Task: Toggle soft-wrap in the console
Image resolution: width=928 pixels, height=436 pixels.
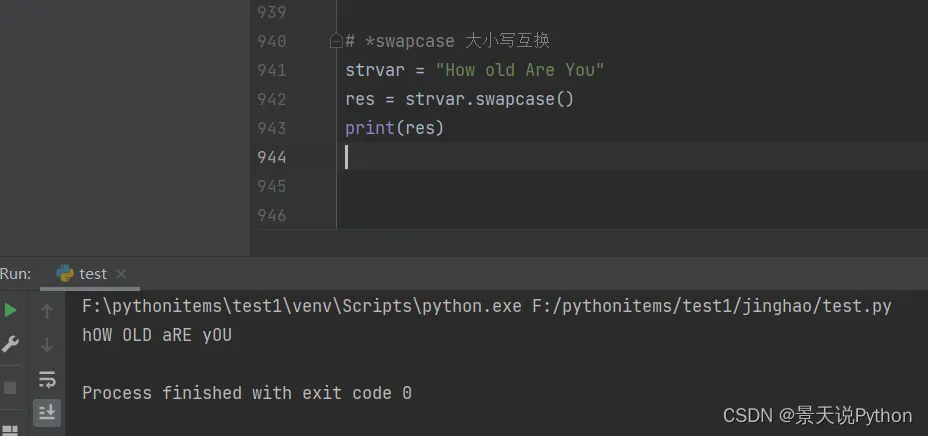Action: 47,379
